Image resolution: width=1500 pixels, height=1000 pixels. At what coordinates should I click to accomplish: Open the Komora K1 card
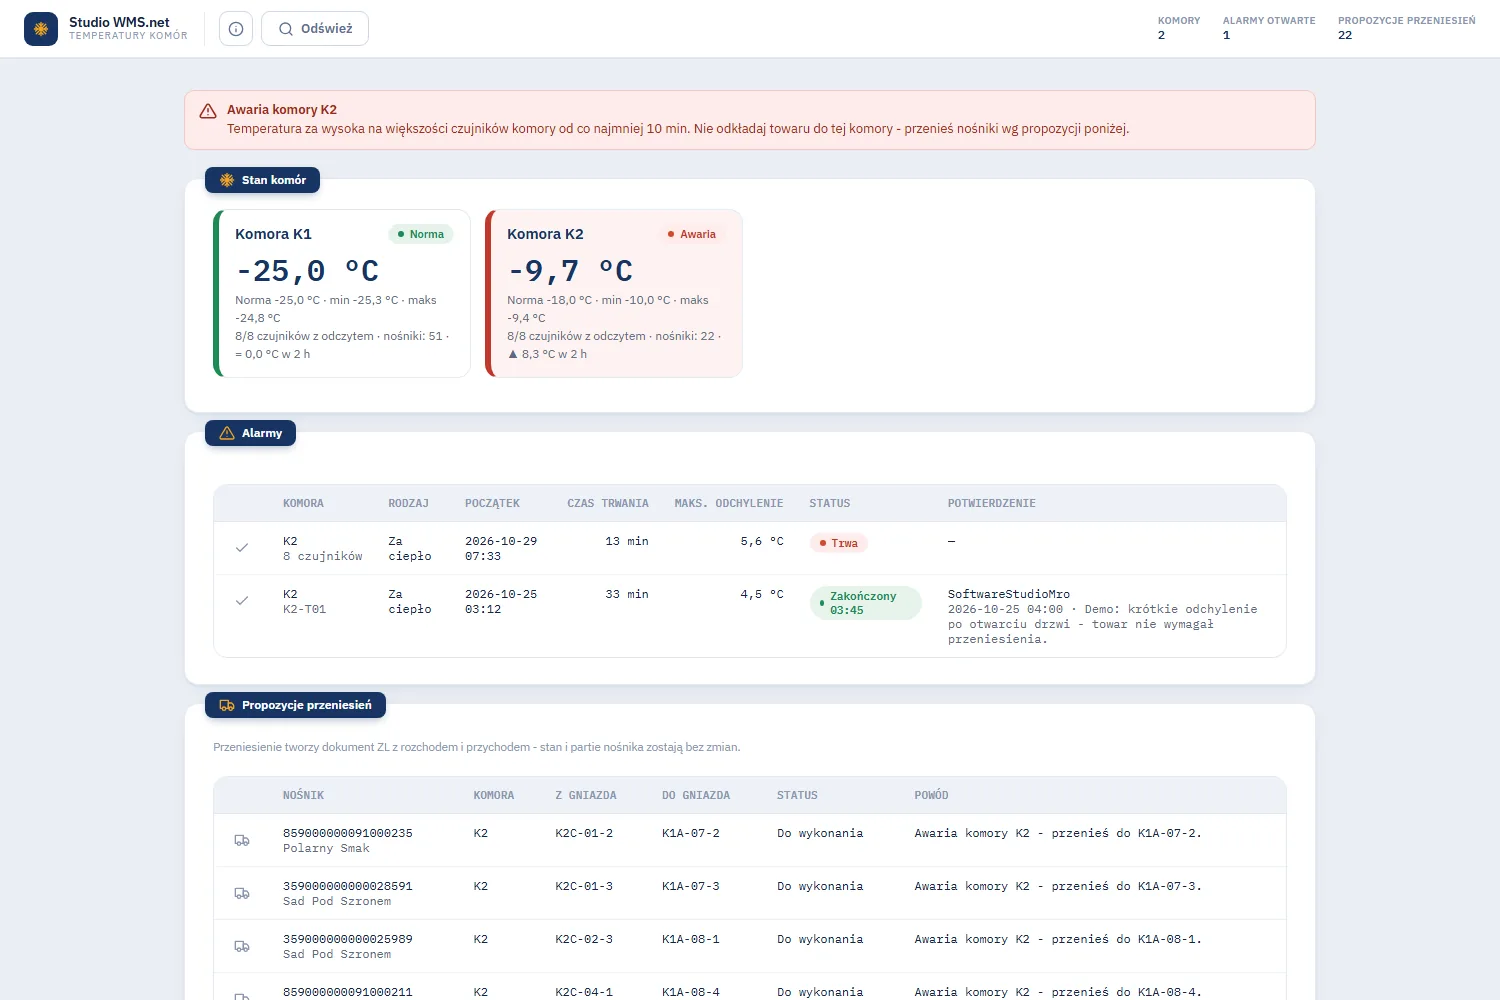(342, 293)
